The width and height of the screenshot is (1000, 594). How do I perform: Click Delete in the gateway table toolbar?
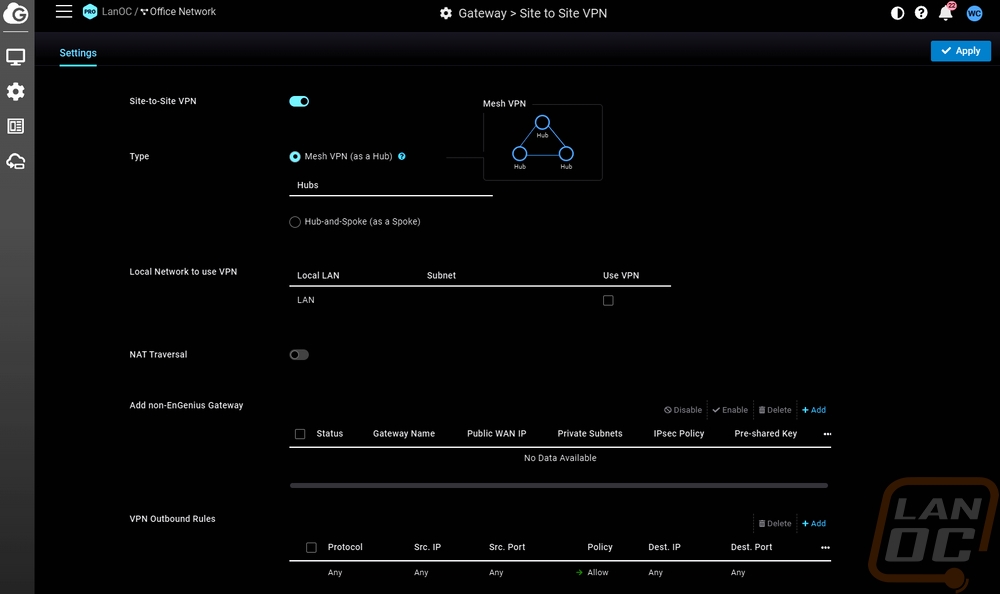(775, 410)
